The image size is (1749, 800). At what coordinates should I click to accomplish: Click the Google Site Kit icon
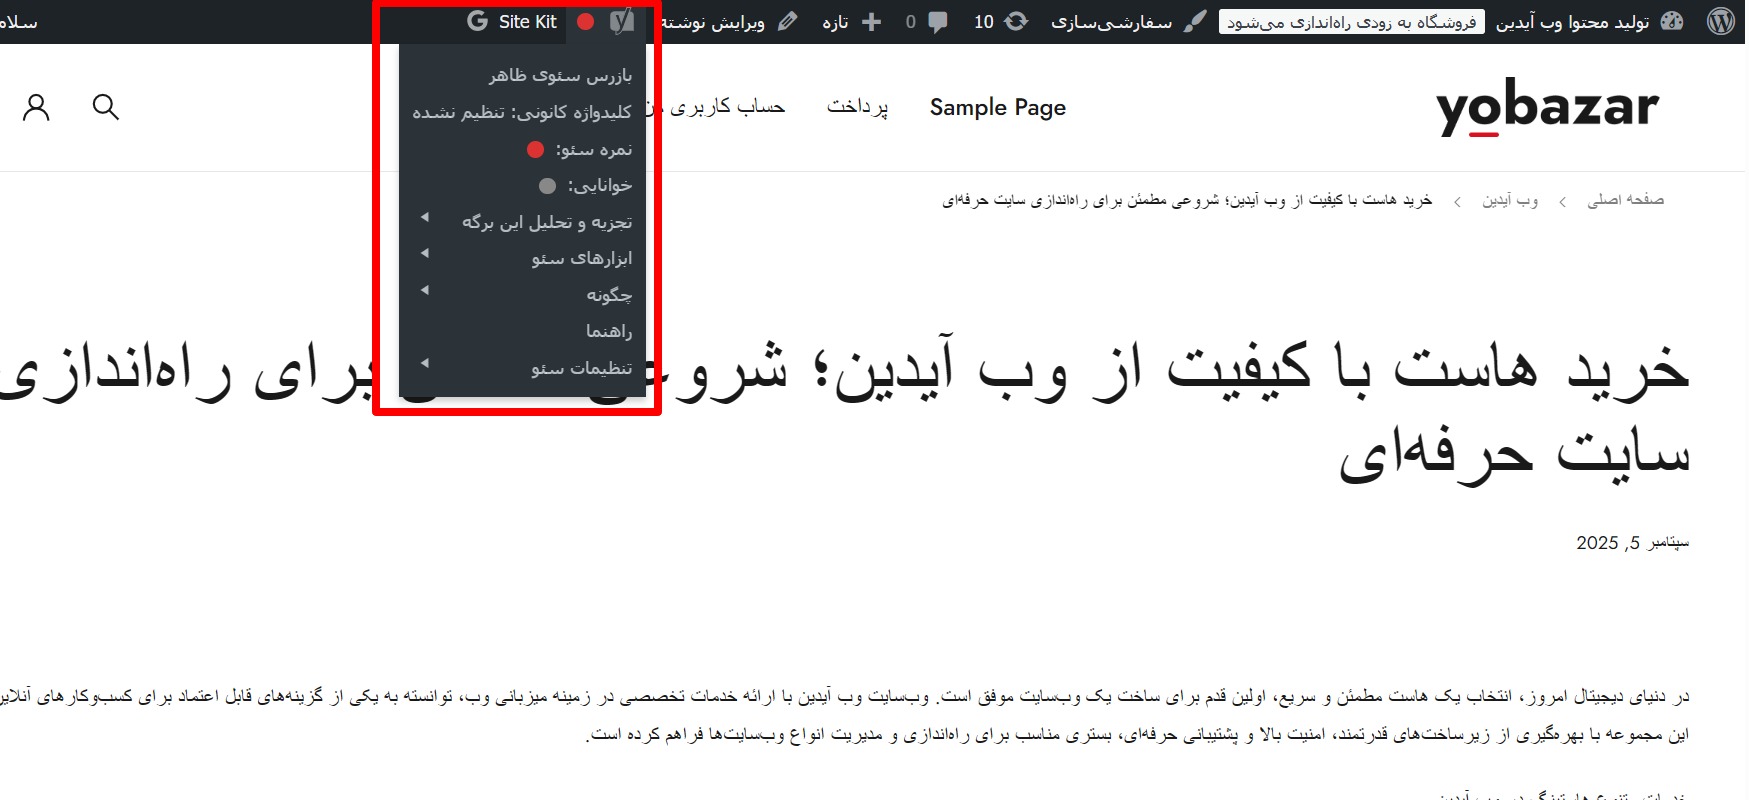point(478,21)
